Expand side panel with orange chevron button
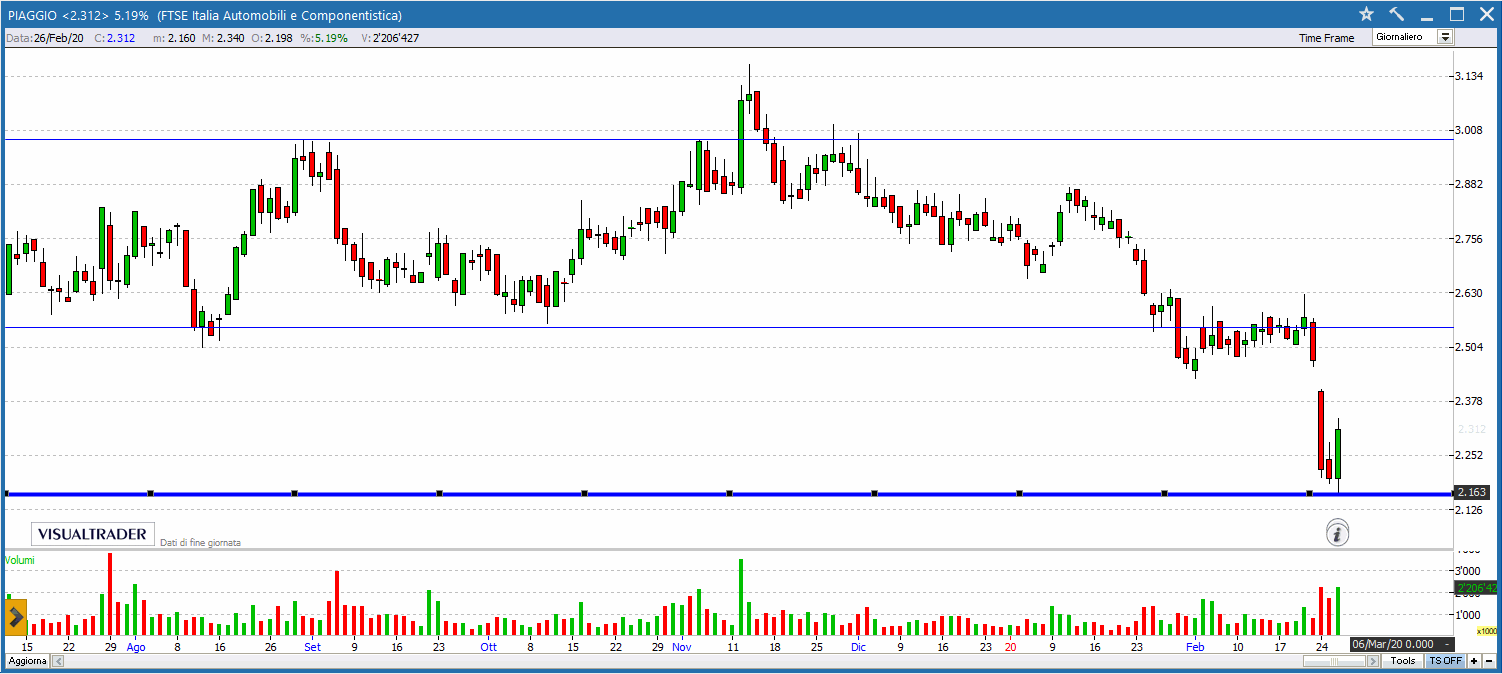The width and height of the screenshot is (1502, 674). click(16, 617)
